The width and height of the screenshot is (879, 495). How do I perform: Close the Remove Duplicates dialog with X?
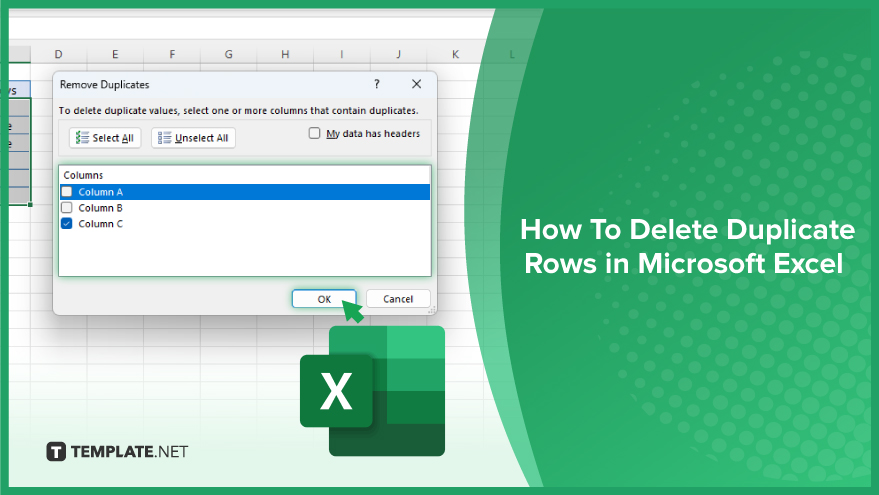(417, 84)
